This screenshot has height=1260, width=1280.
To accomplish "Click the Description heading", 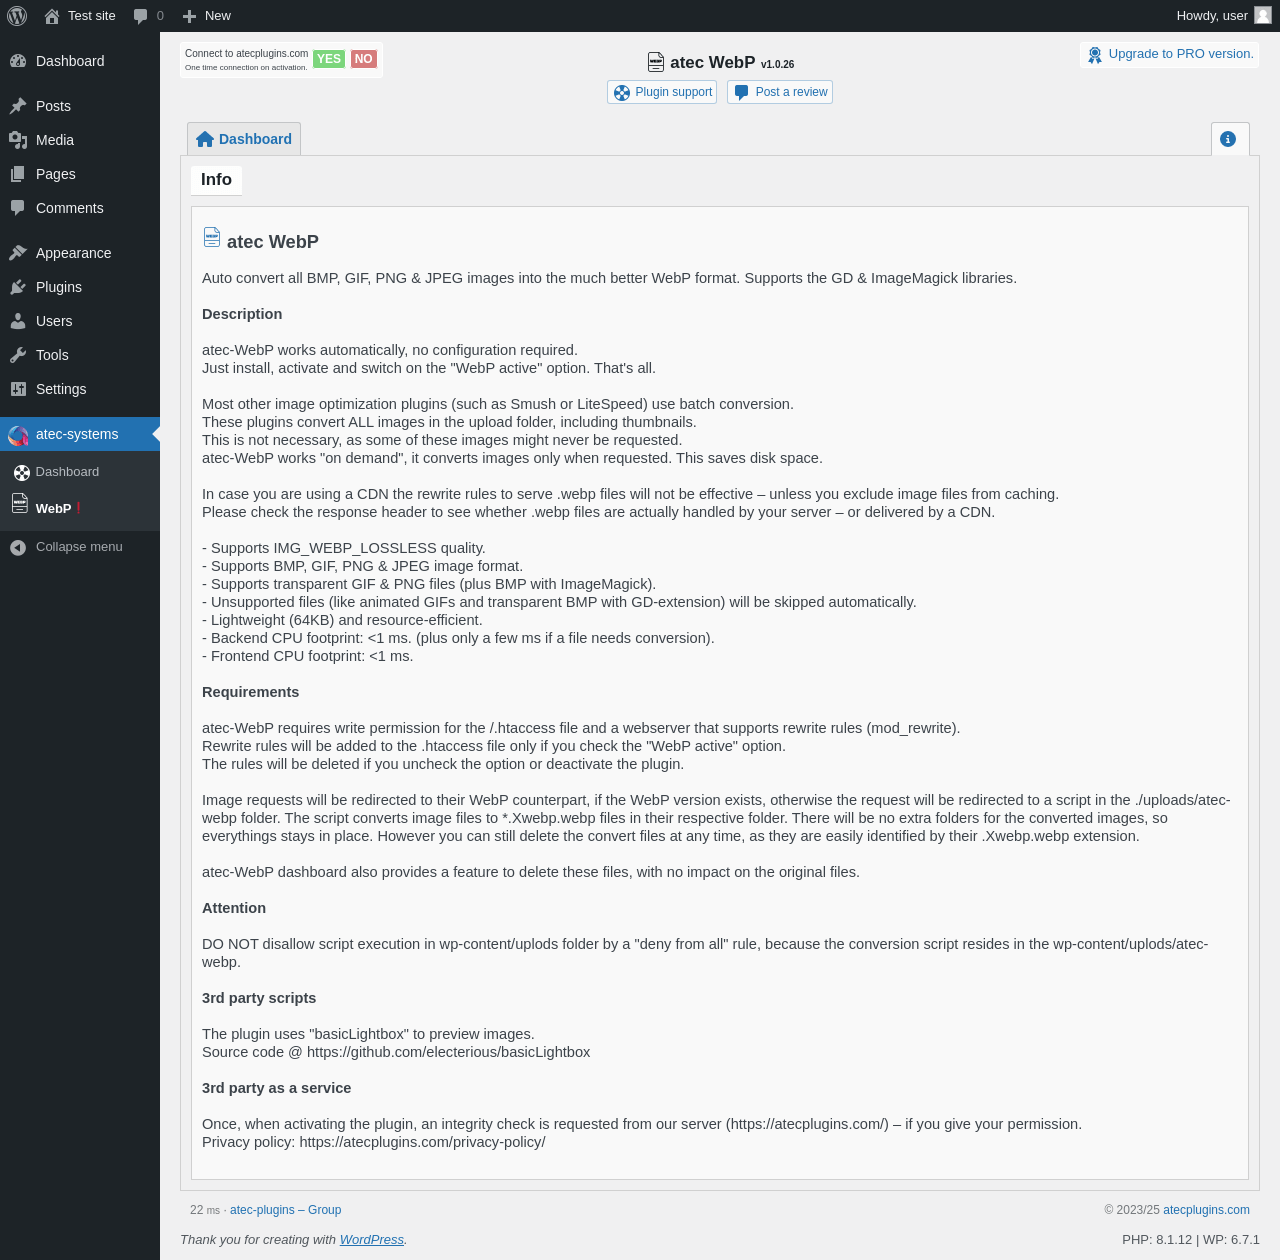I will pyautogui.click(x=242, y=314).
